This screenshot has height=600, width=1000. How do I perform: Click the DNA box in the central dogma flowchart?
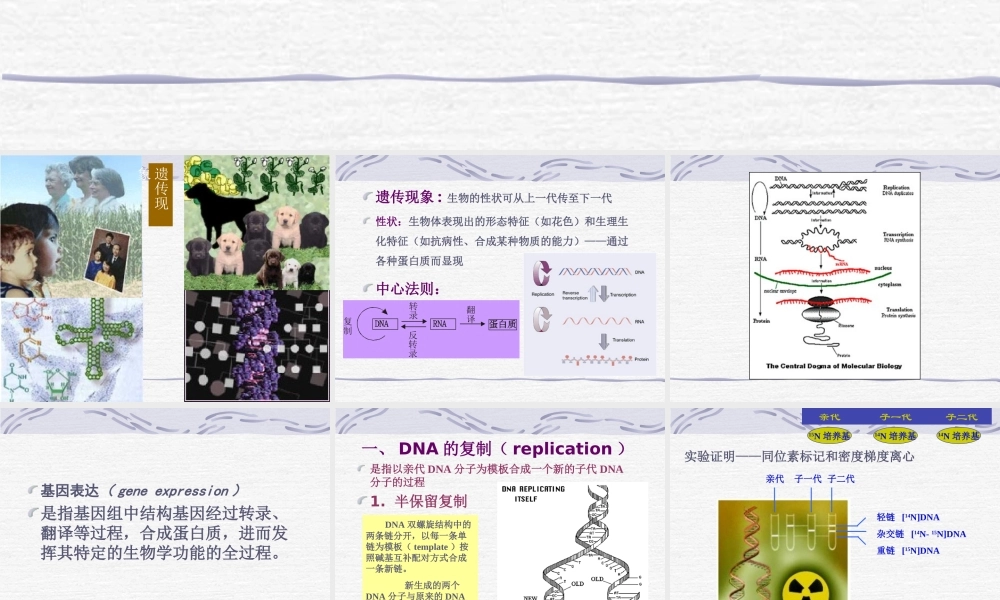[x=382, y=323]
